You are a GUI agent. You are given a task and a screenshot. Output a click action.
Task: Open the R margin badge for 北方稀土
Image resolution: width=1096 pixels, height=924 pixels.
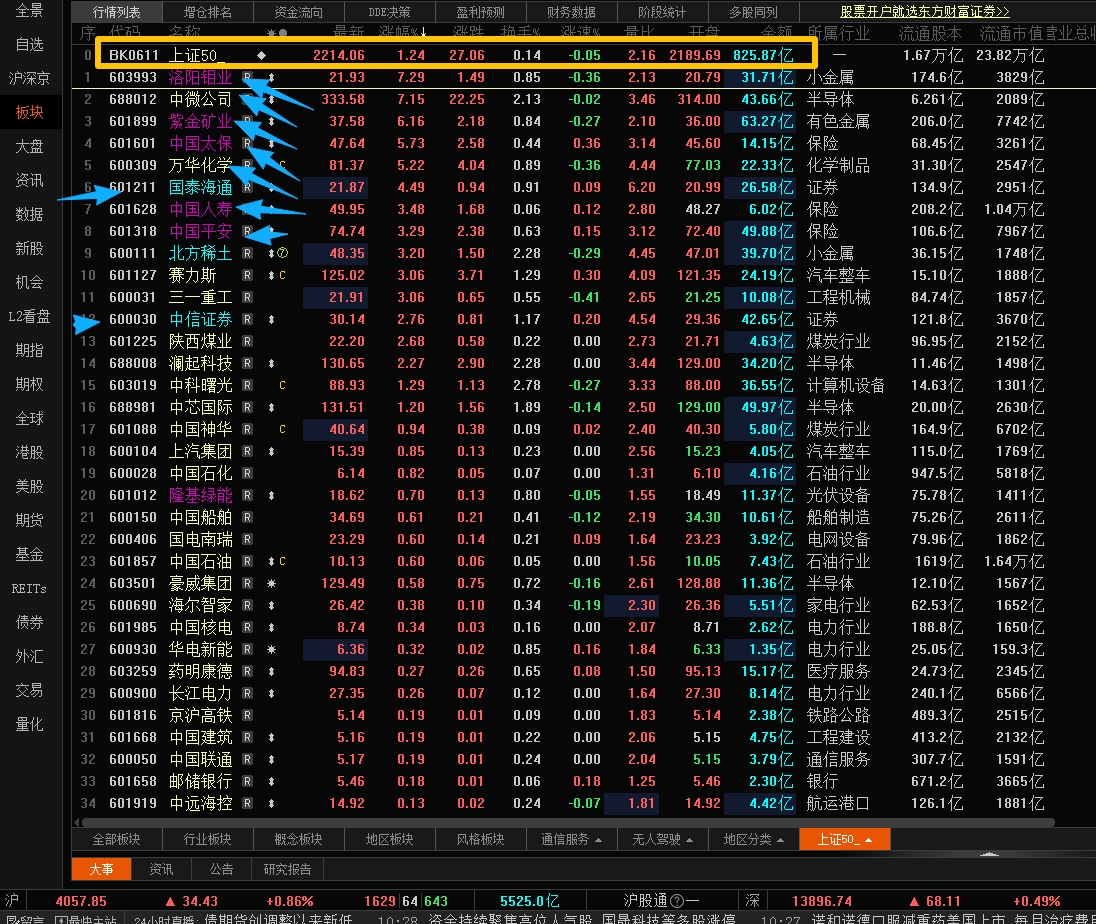tap(247, 253)
